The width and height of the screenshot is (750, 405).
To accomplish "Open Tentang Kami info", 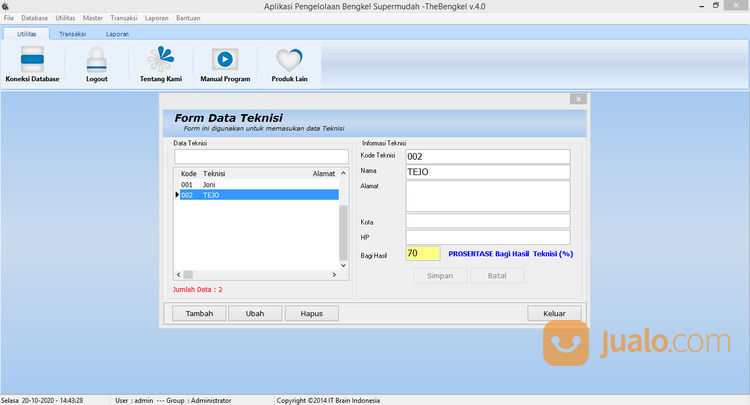I will (158, 61).
